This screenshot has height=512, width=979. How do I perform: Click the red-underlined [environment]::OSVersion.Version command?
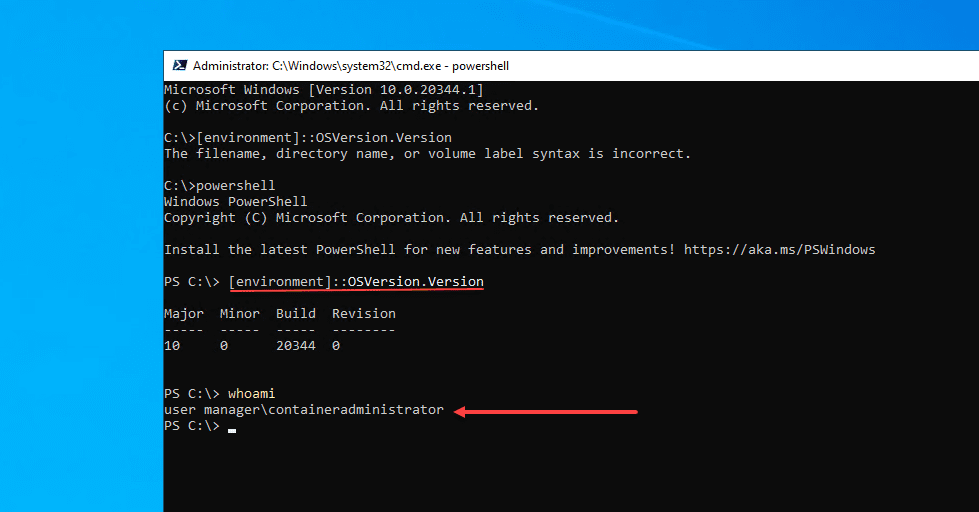click(356, 282)
